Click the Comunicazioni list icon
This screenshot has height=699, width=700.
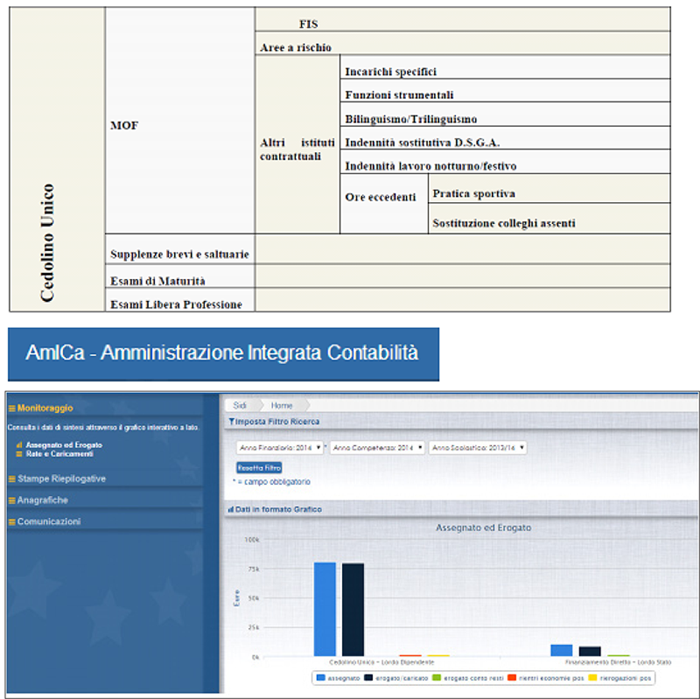(12, 522)
